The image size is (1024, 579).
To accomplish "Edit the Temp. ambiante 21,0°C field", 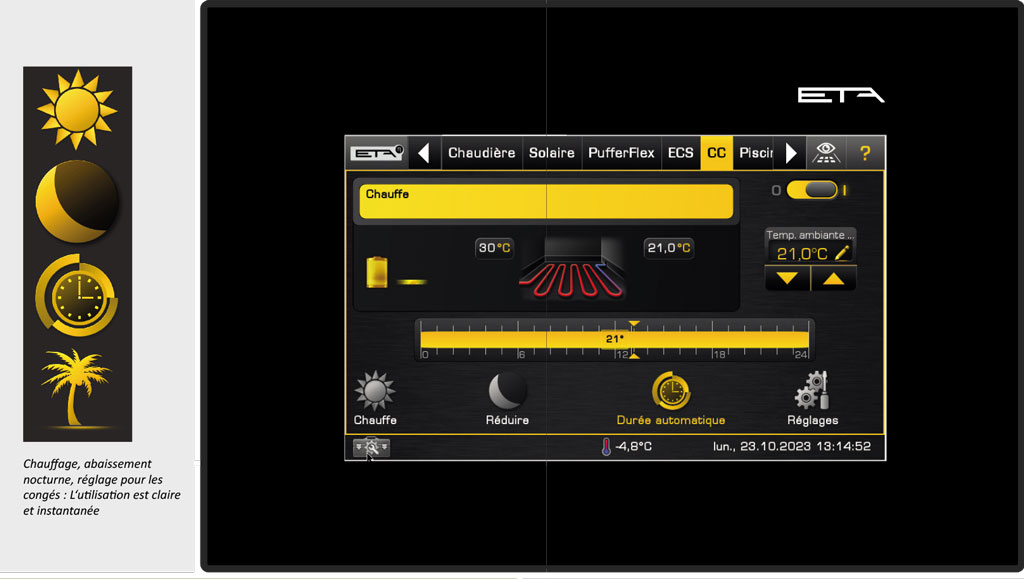I will coord(811,254).
